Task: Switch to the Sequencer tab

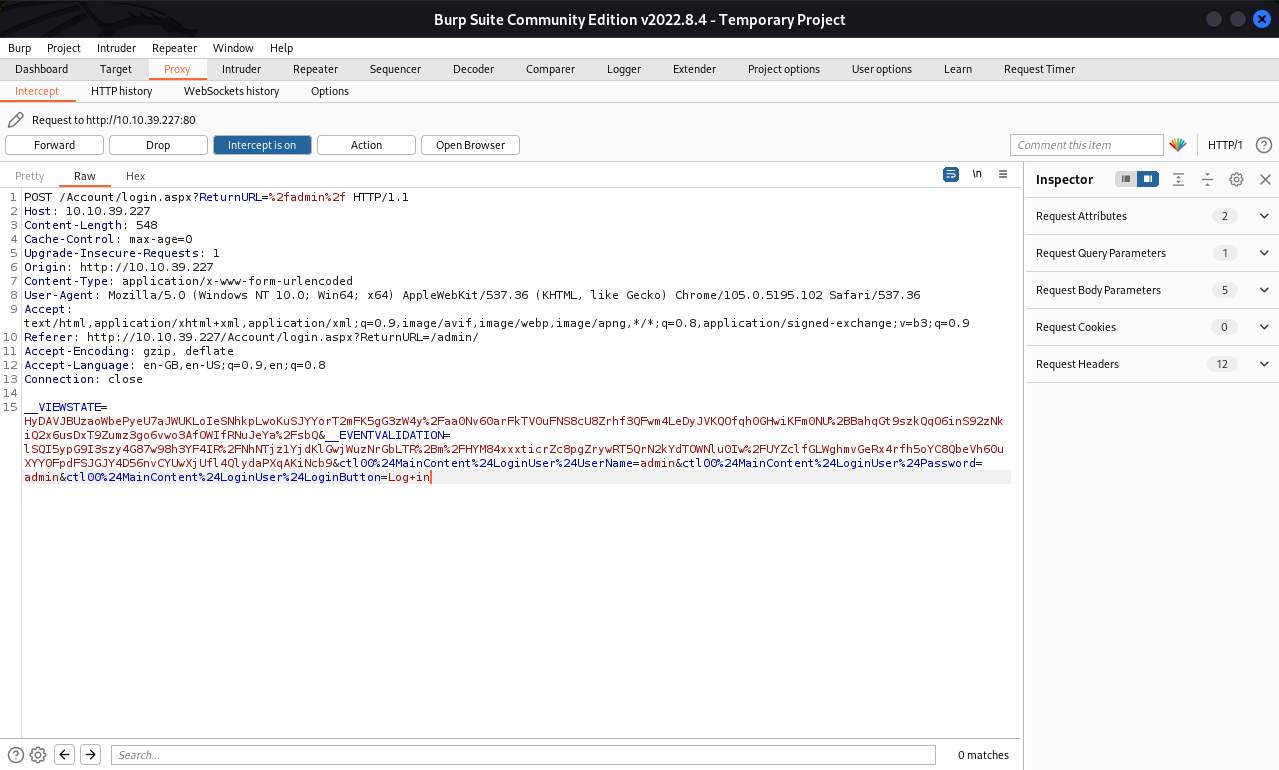Action: 395,69
